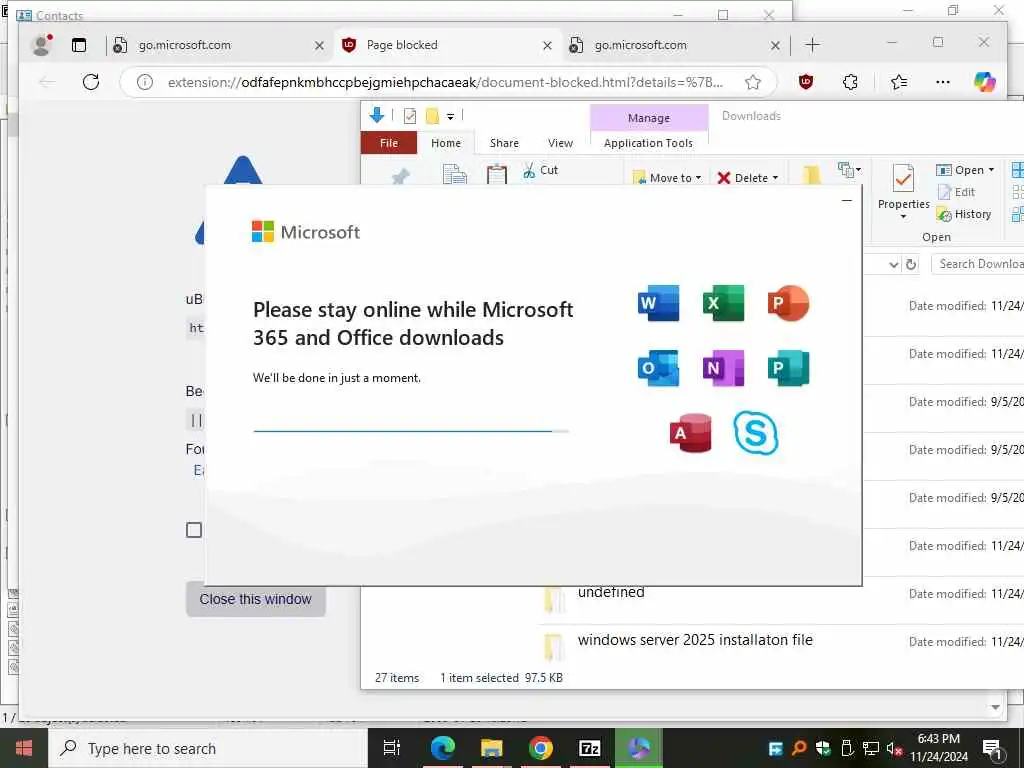Refresh the Edge page
The width and height of the screenshot is (1024, 768).
pos(91,82)
